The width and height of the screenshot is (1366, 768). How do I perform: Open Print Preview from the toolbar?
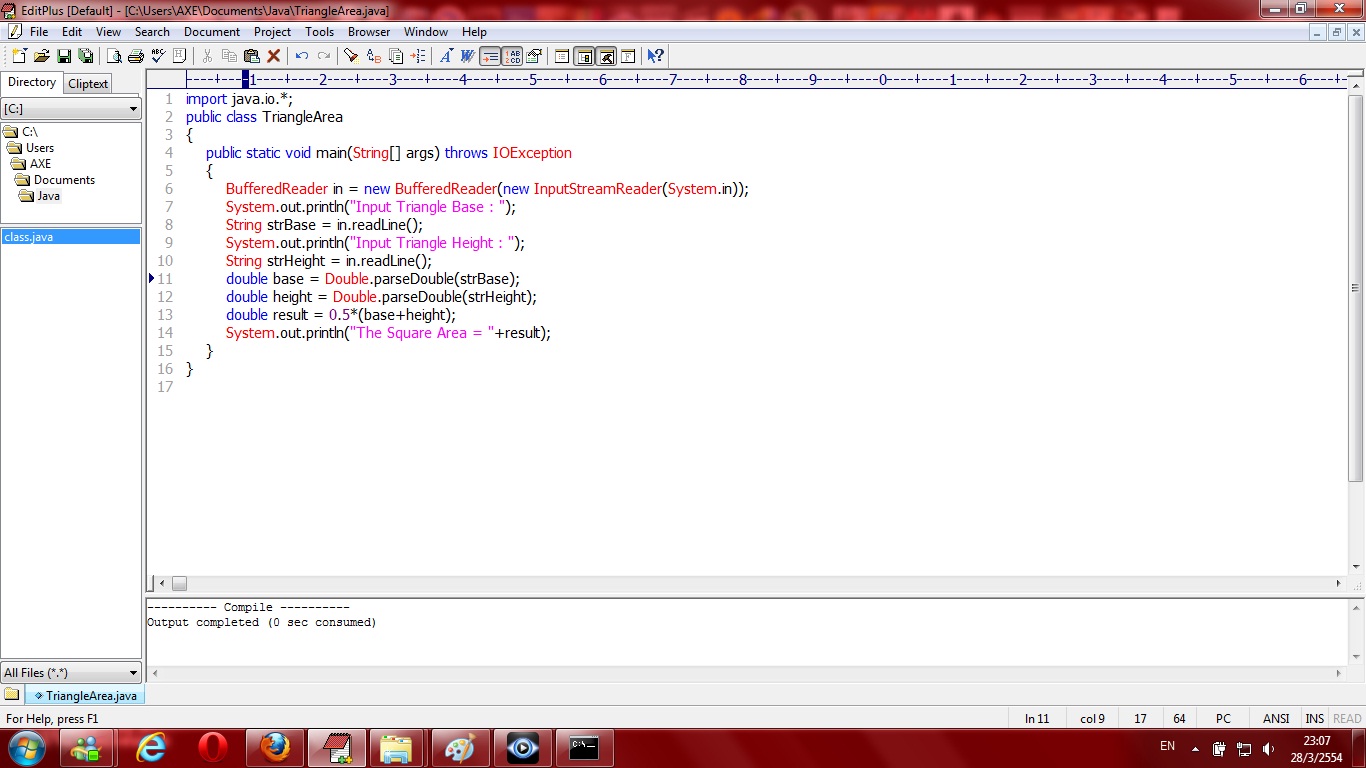(113, 56)
